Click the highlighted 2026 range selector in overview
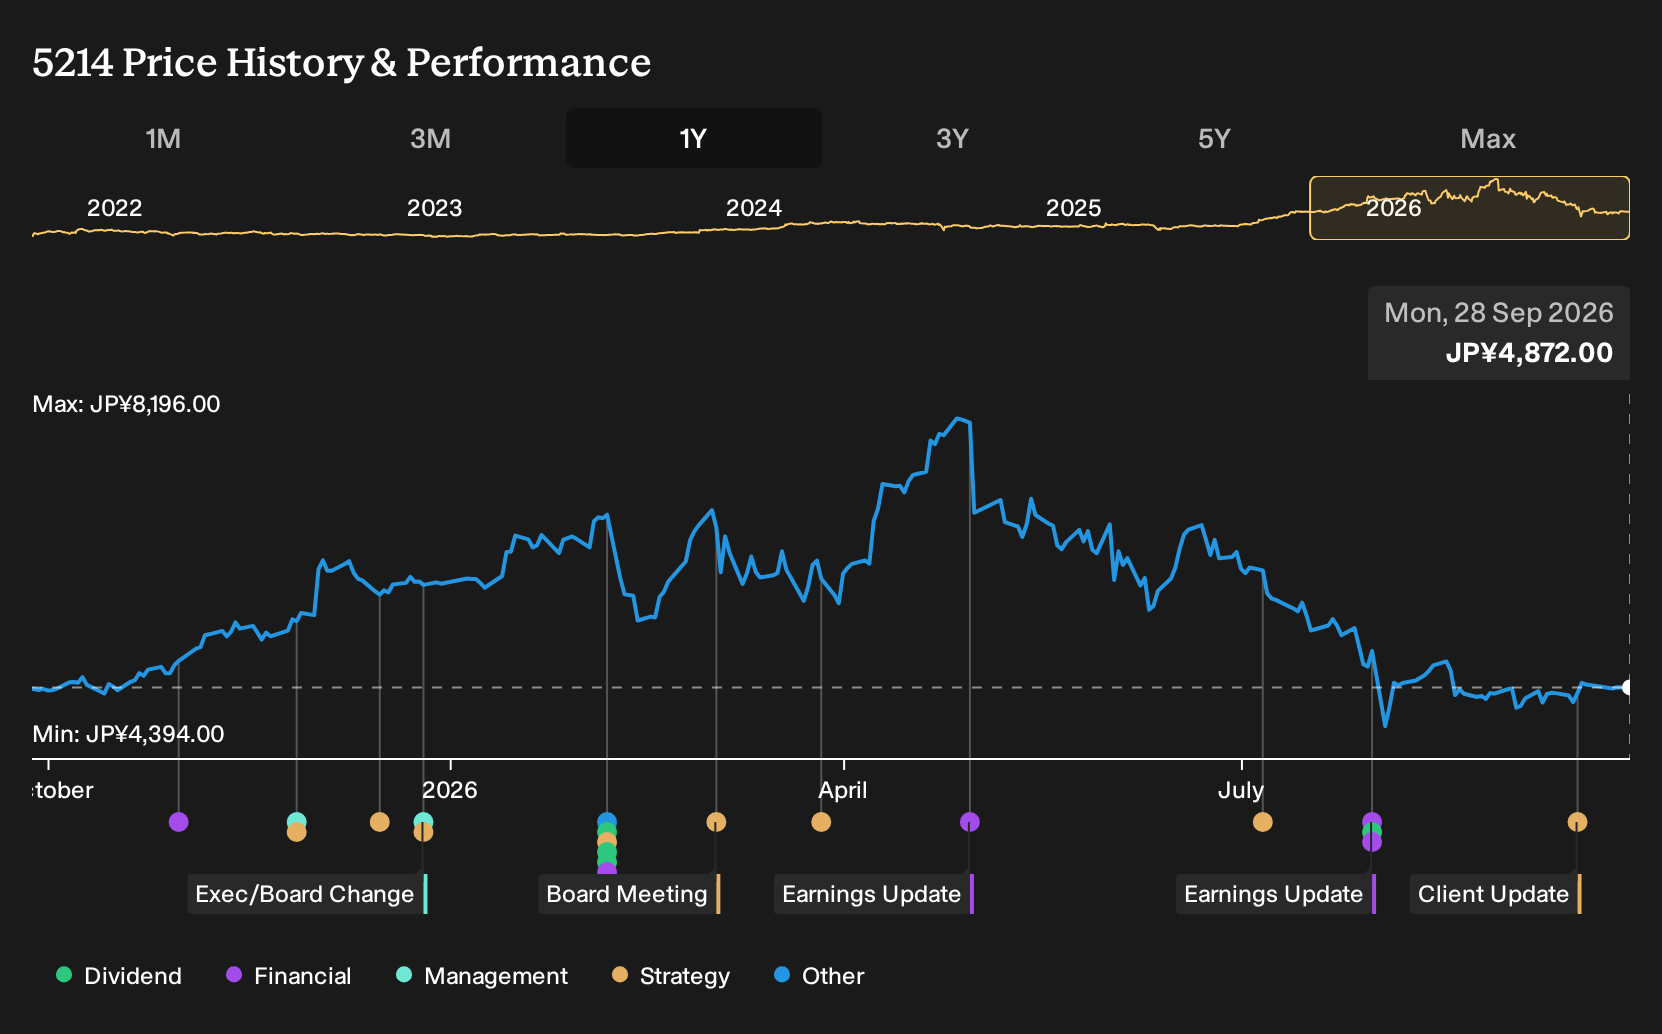The width and height of the screenshot is (1662, 1034). coord(1469,208)
